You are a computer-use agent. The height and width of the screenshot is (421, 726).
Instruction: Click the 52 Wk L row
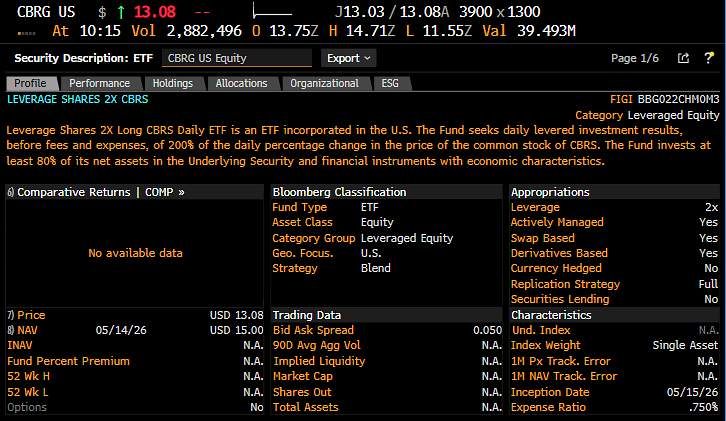click(x=135, y=392)
